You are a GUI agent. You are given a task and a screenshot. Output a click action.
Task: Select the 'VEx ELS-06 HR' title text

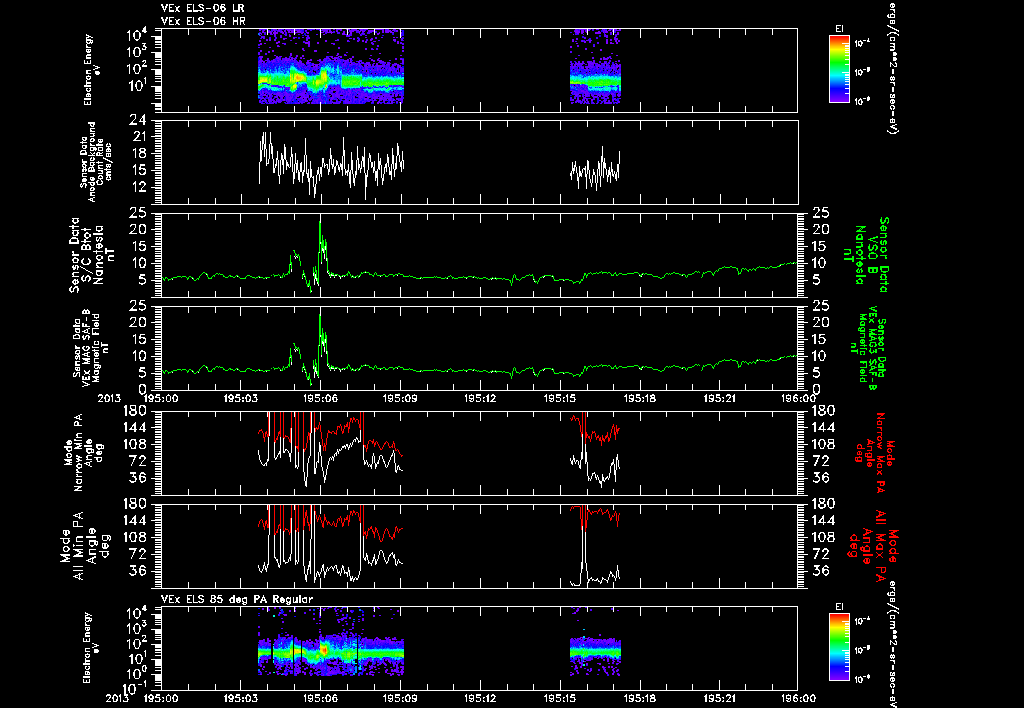pos(202,22)
